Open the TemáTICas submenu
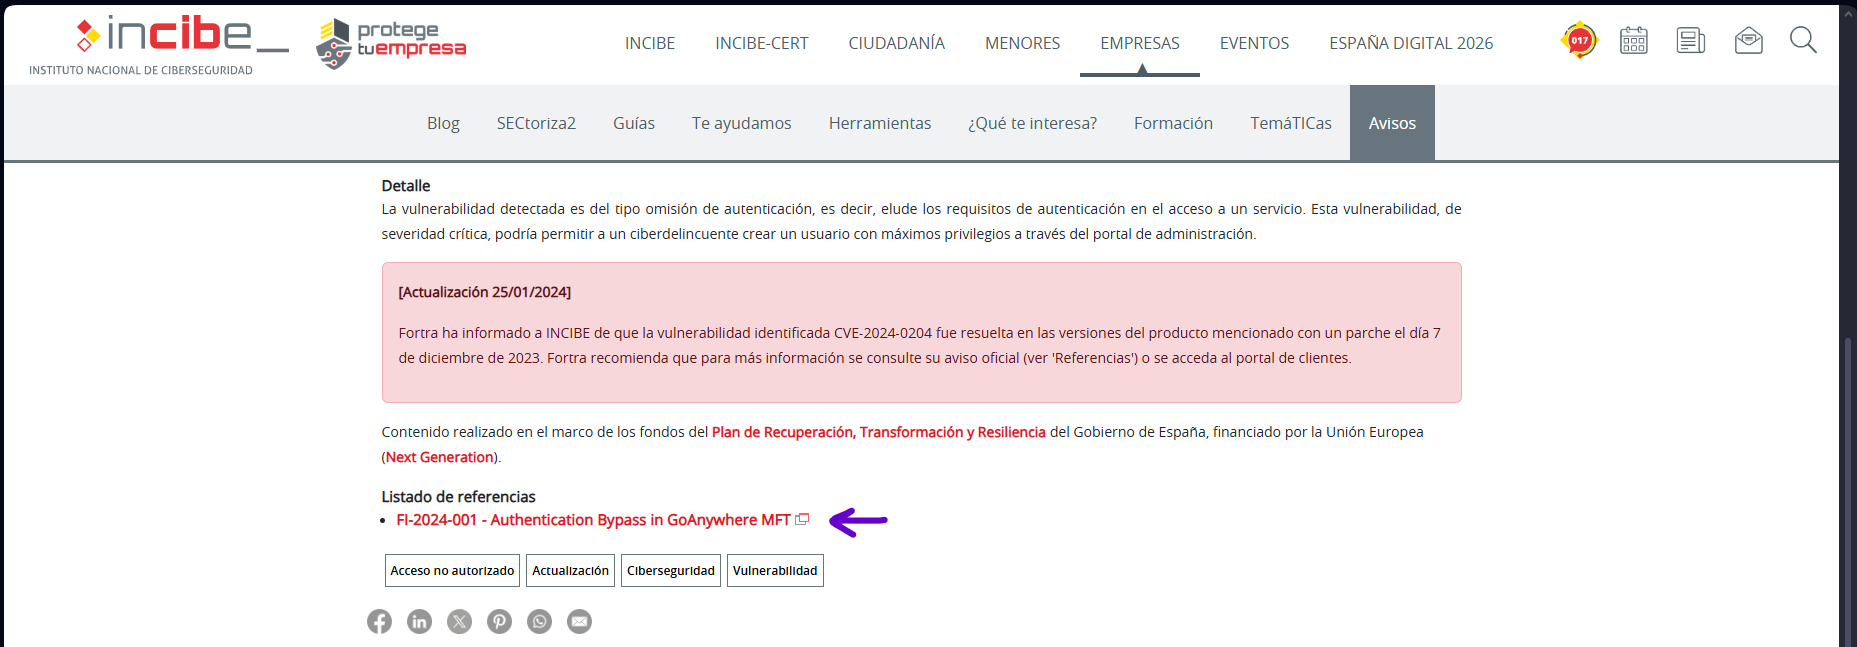The height and width of the screenshot is (647, 1857). 1291,123
